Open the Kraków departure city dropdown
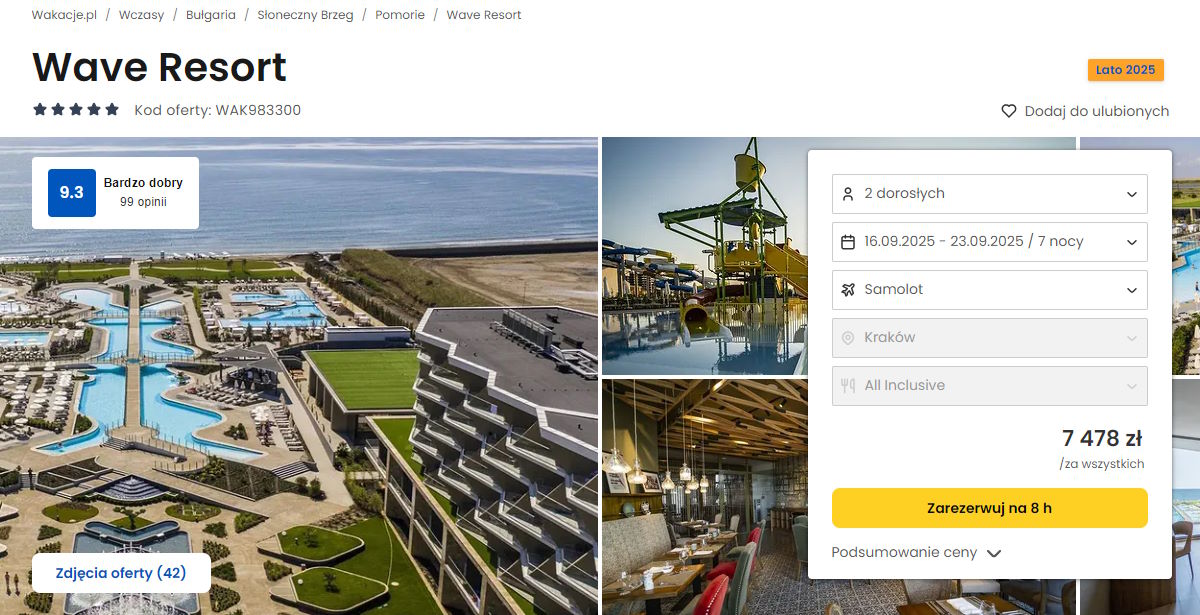This screenshot has height=615, width=1200. point(989,338)
